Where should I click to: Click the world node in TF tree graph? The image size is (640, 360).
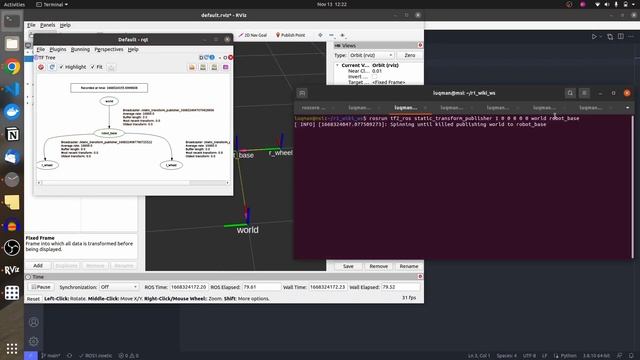(109, 101)
